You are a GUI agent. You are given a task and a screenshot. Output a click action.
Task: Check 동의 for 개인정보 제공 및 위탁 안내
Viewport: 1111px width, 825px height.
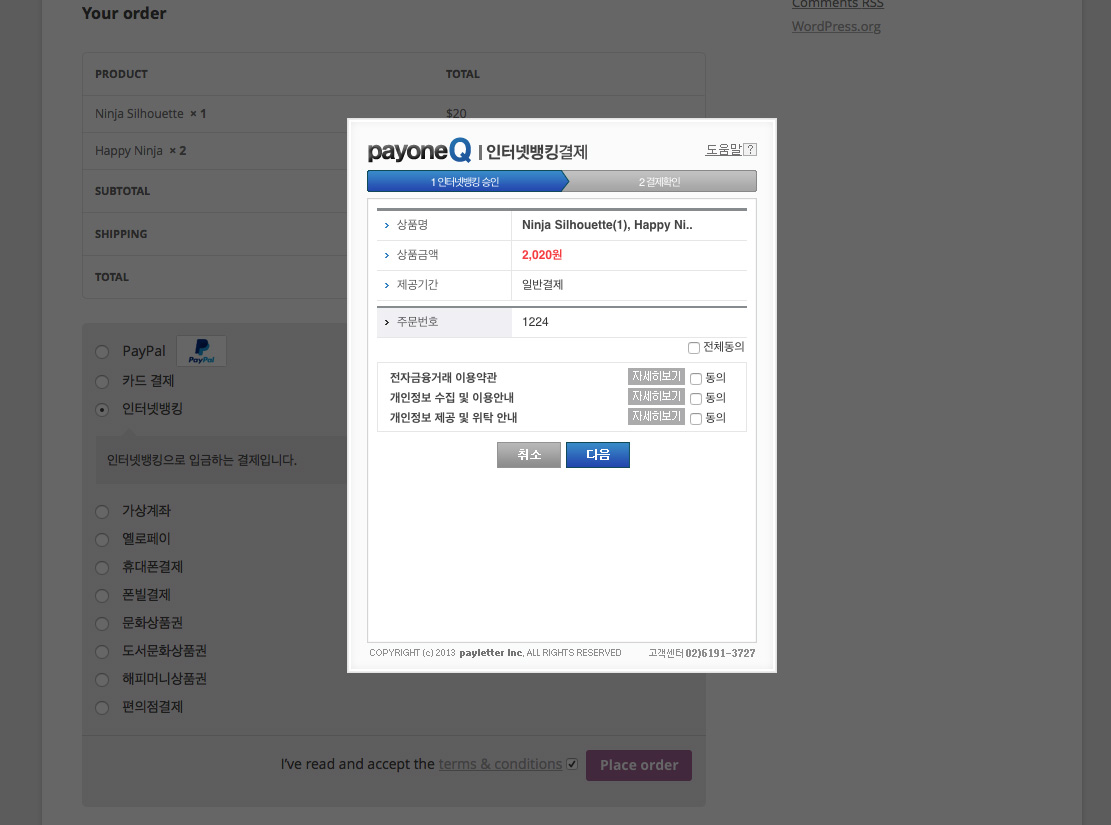click(x=696, y=418)
